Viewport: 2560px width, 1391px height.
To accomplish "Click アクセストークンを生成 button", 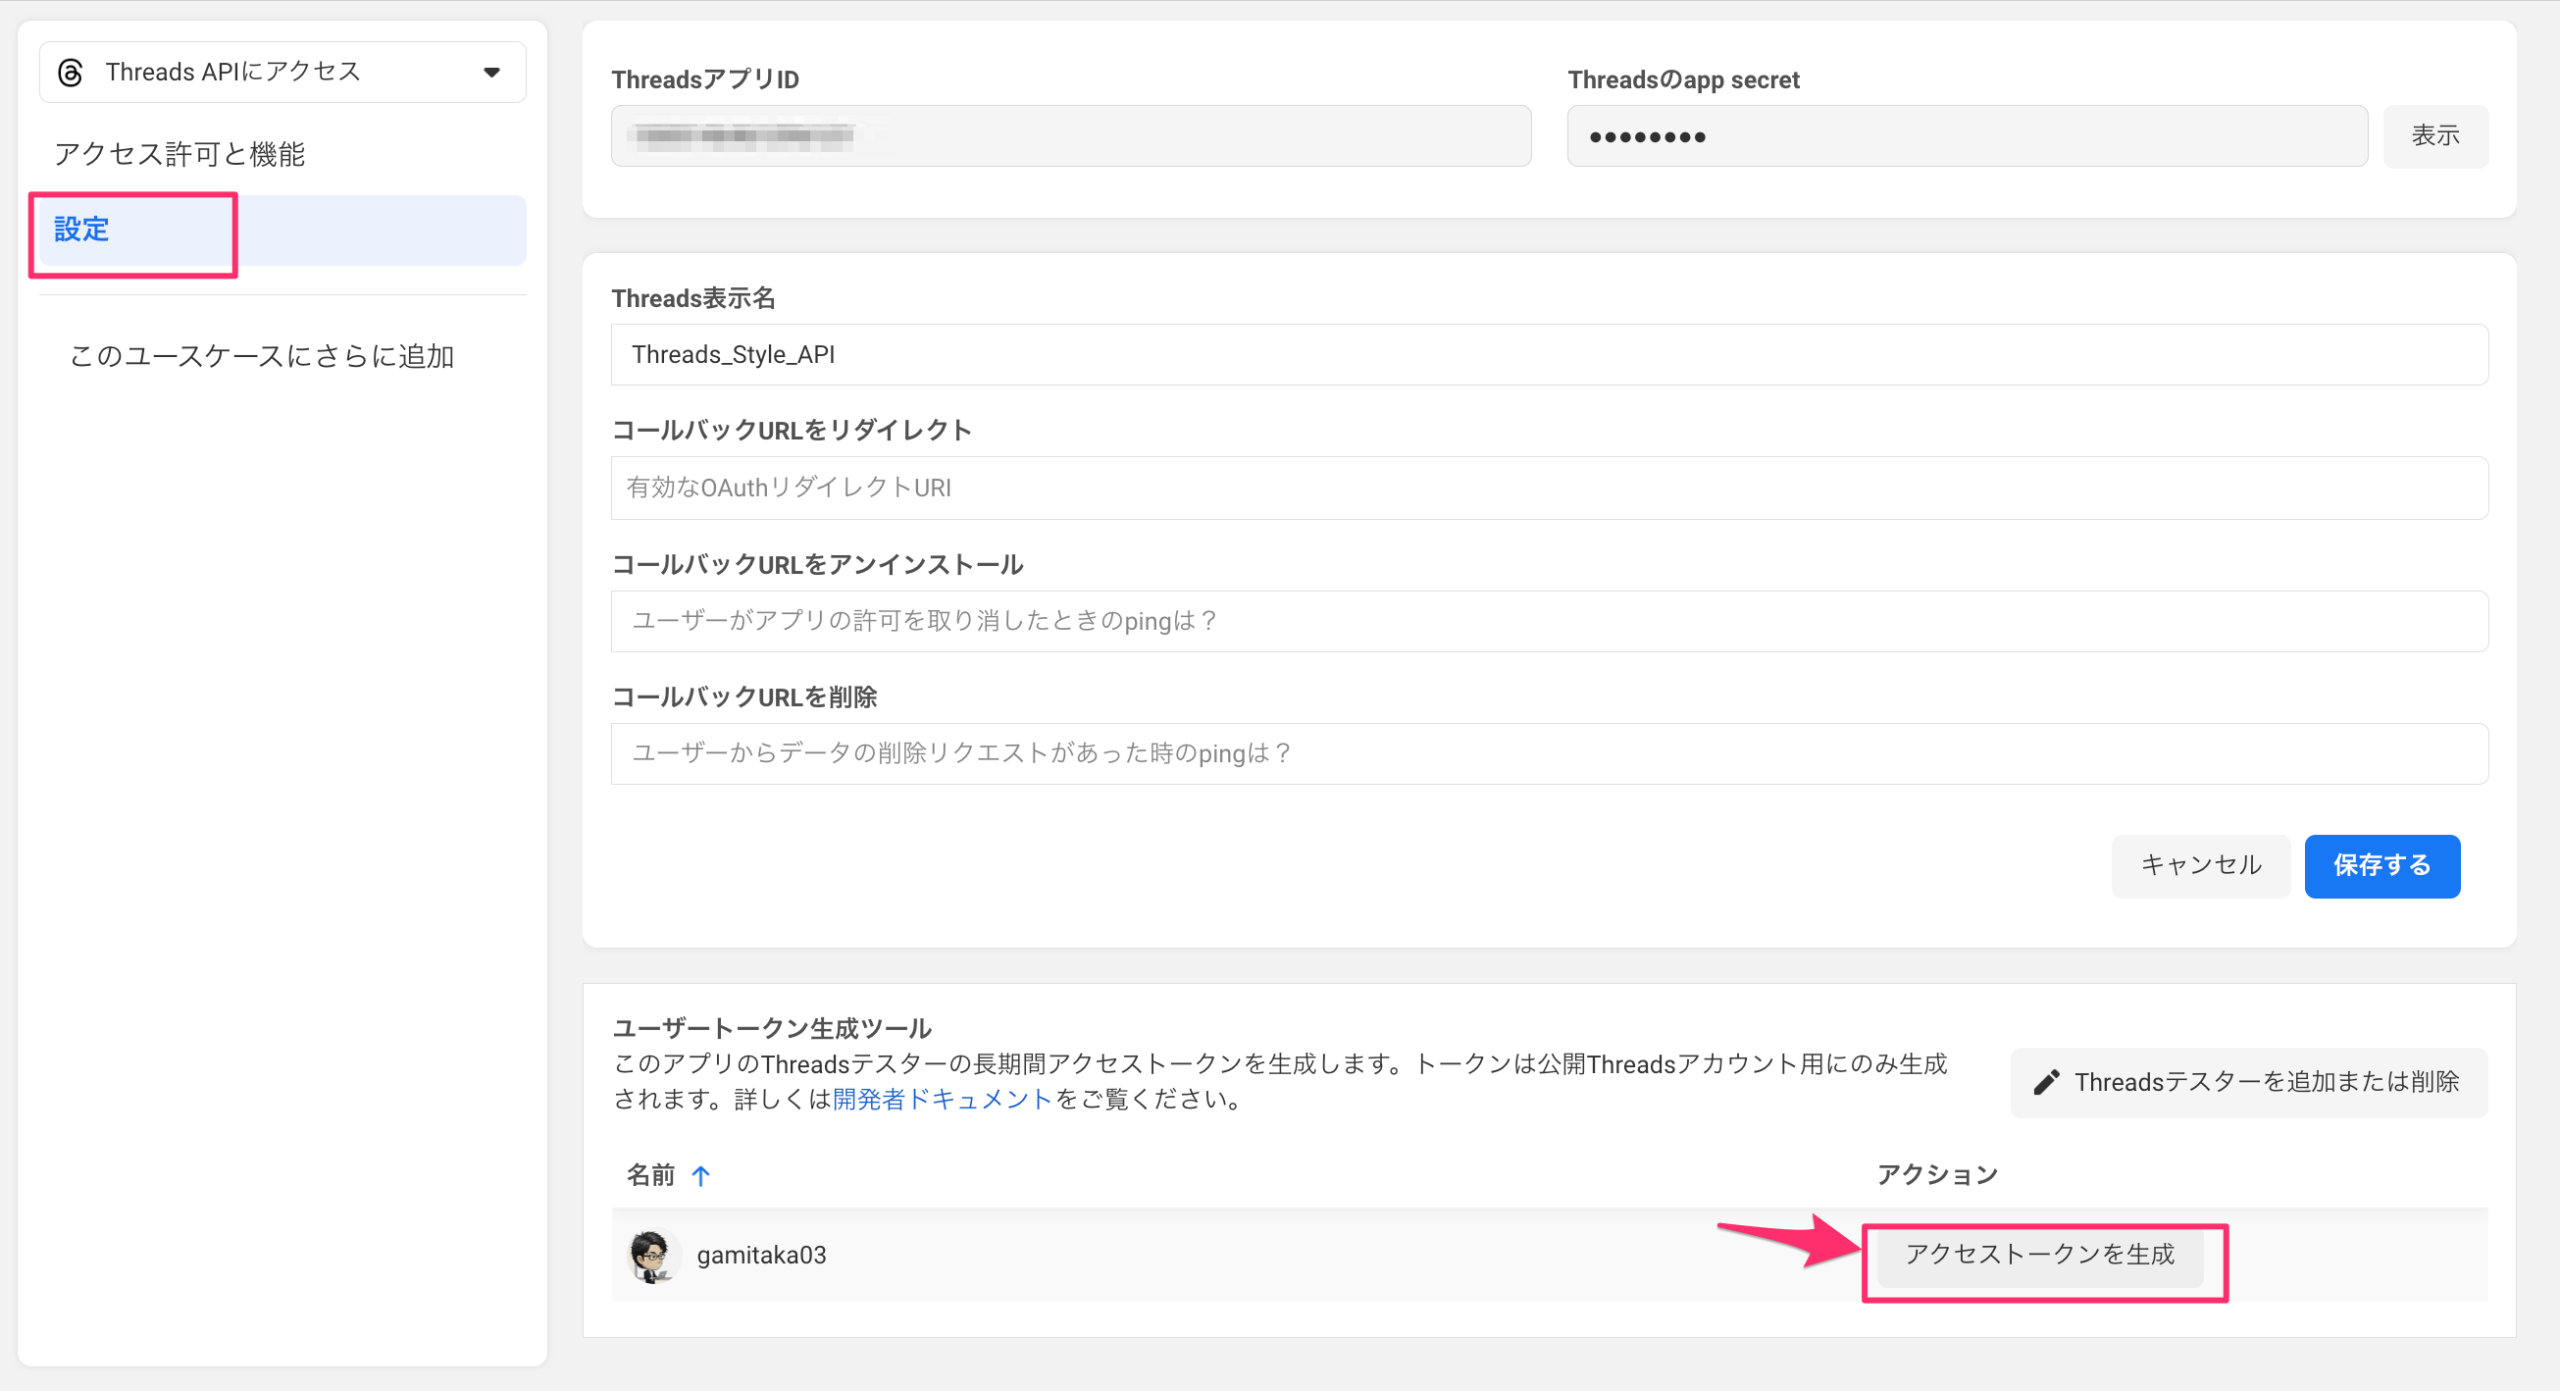I will pos(2039,1255).
